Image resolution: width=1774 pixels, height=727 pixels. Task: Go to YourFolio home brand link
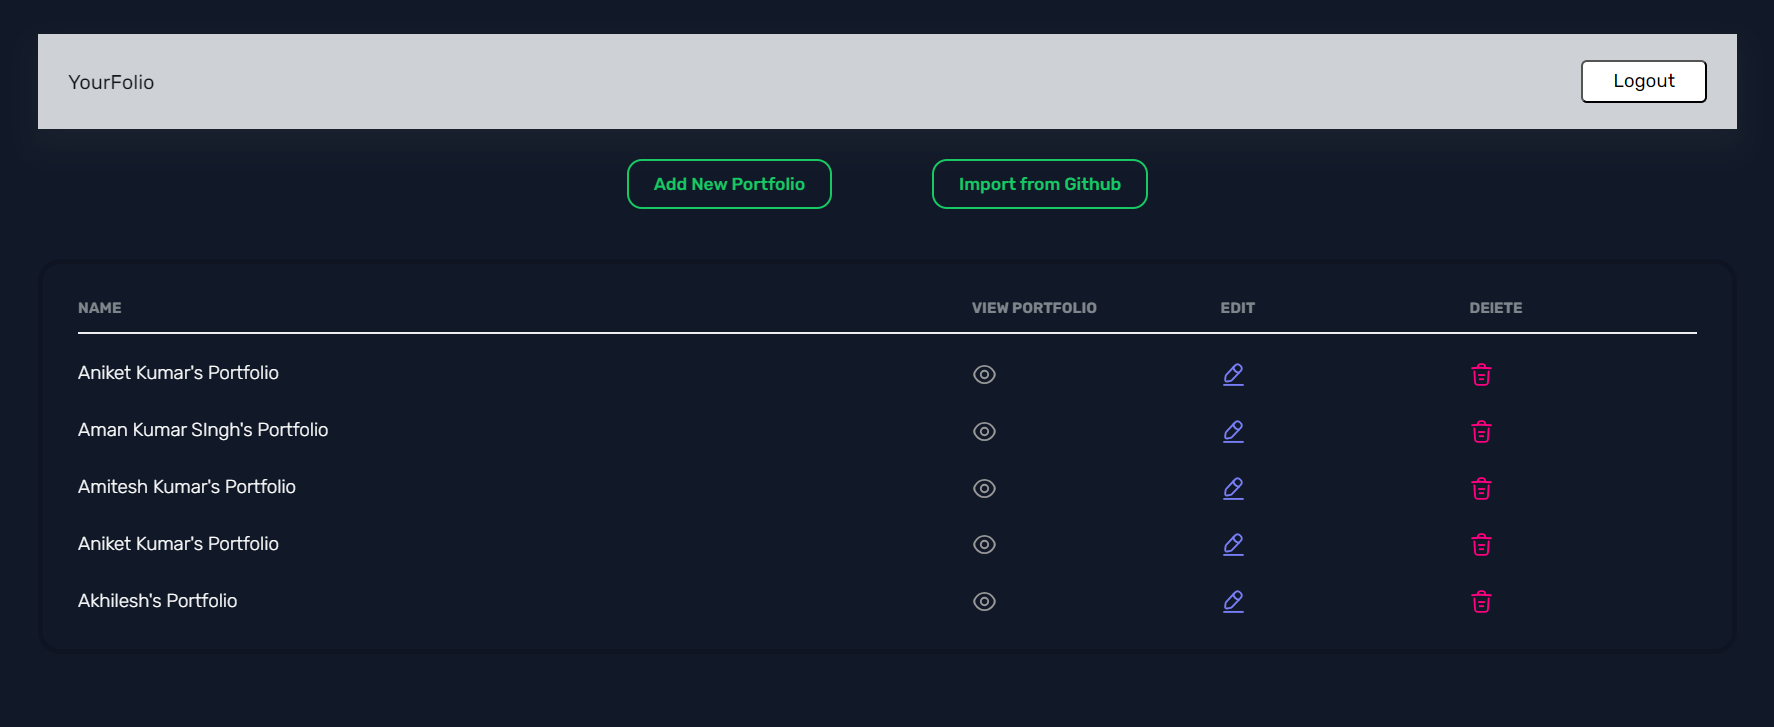pyautogui.click(x=111, y=82)
